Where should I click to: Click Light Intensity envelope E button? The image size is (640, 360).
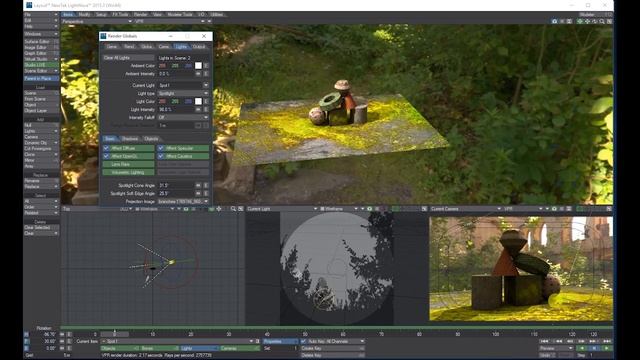(206, 109)
